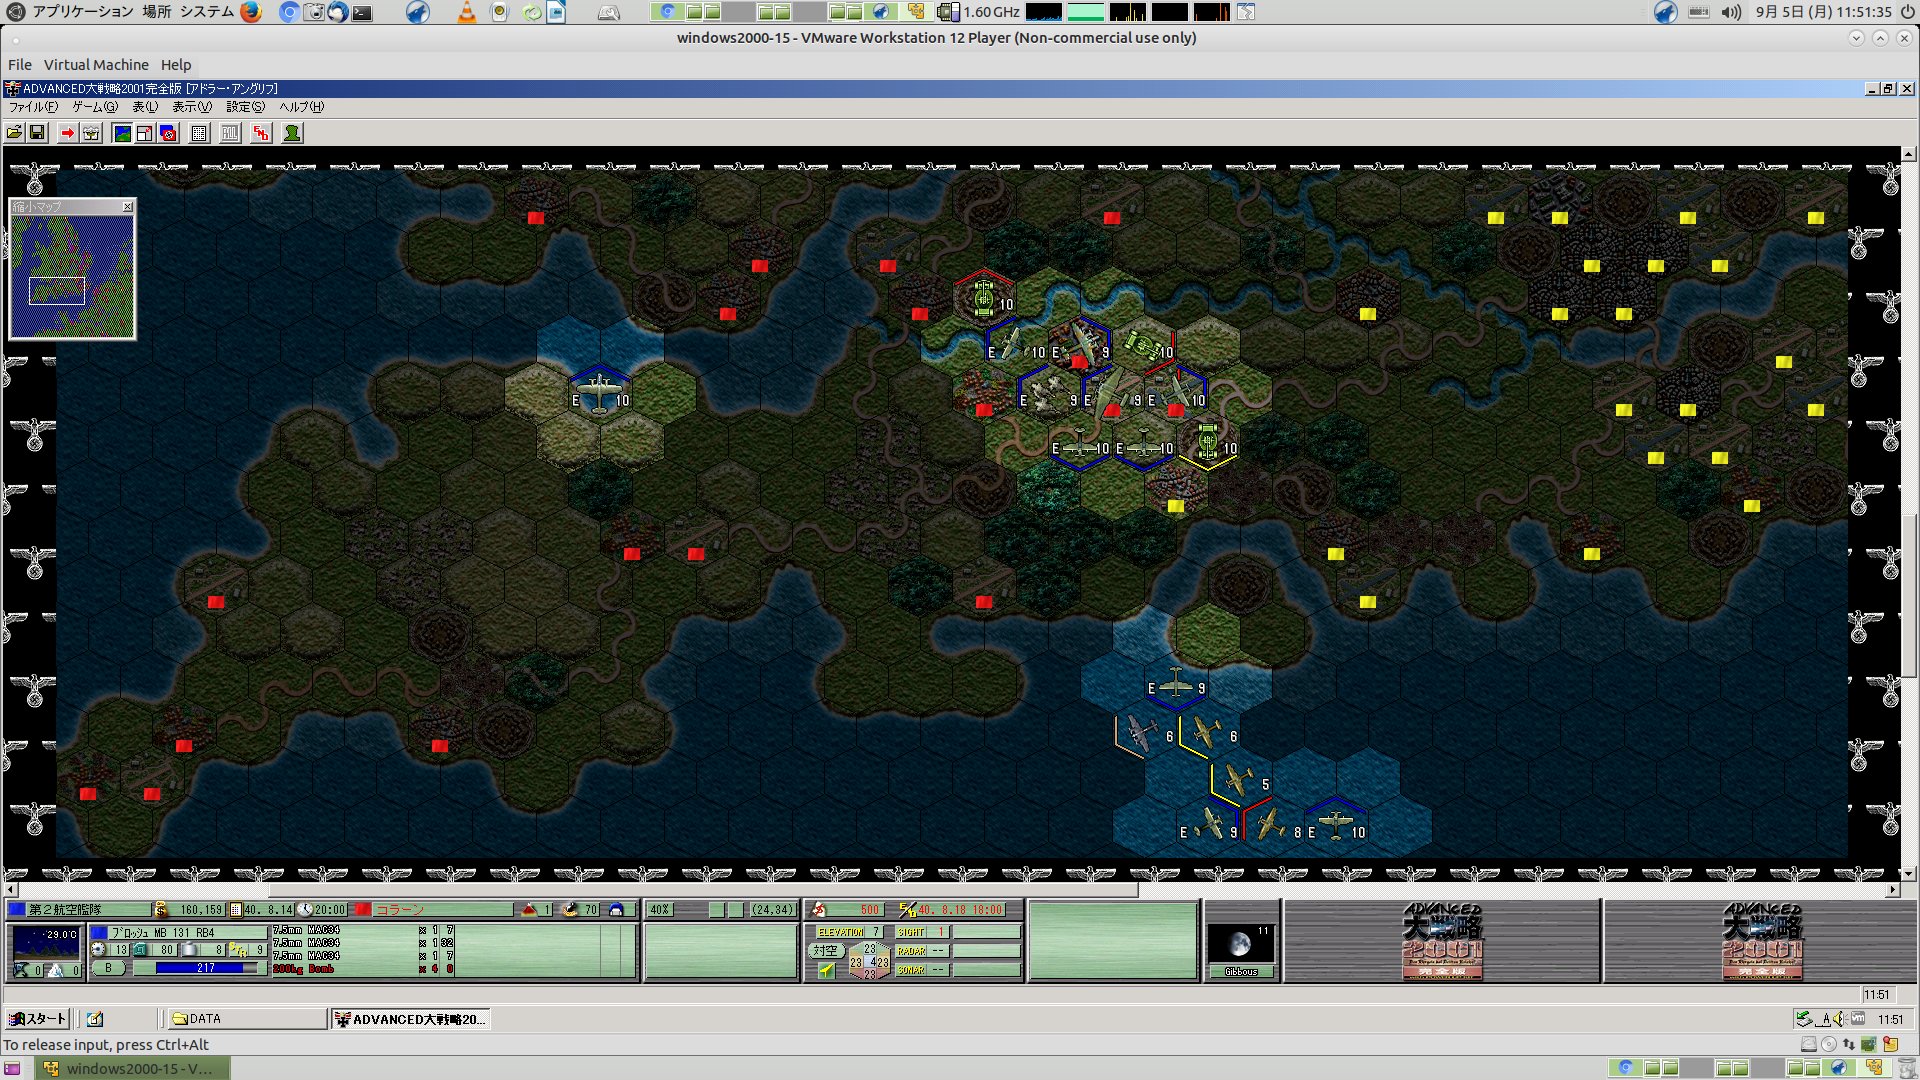This screenshot has width=1920, height=1080.
Task: Select the blue-bordered plane at the map's bottom edge
Action: click(1335, 824)
